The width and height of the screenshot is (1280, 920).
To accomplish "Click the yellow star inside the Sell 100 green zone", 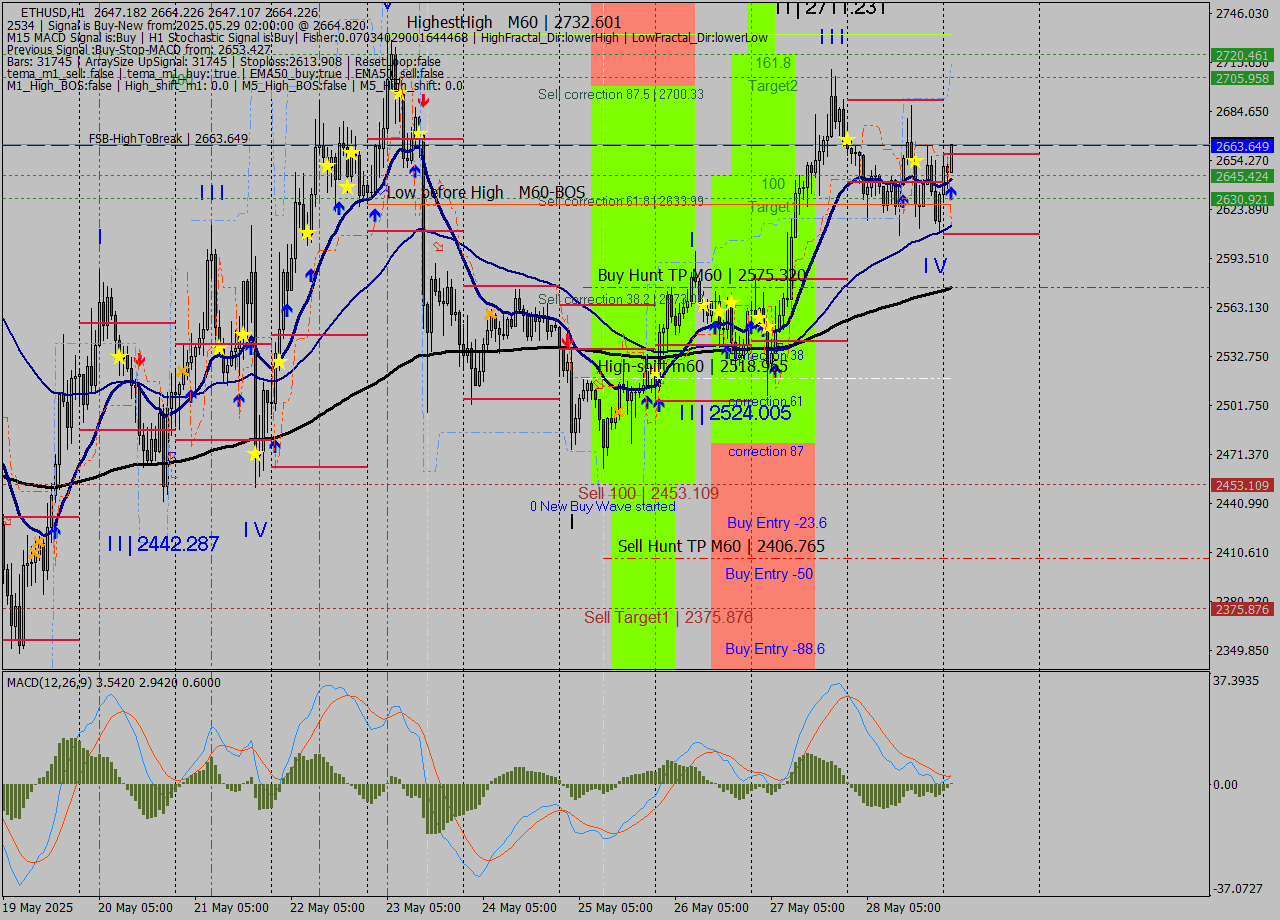I will coord(655,373).
